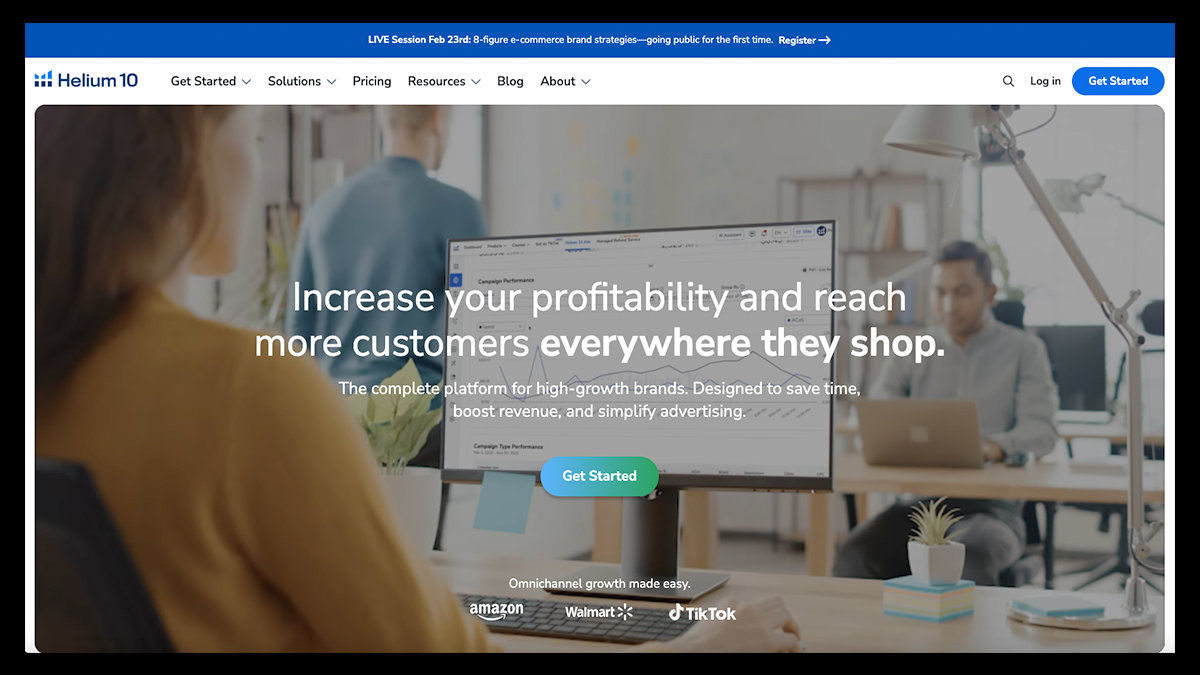The width and height of the screenshot is (1200, 675).
Task: Click the hero headline about profitability
Action: (x=599, y=320)
